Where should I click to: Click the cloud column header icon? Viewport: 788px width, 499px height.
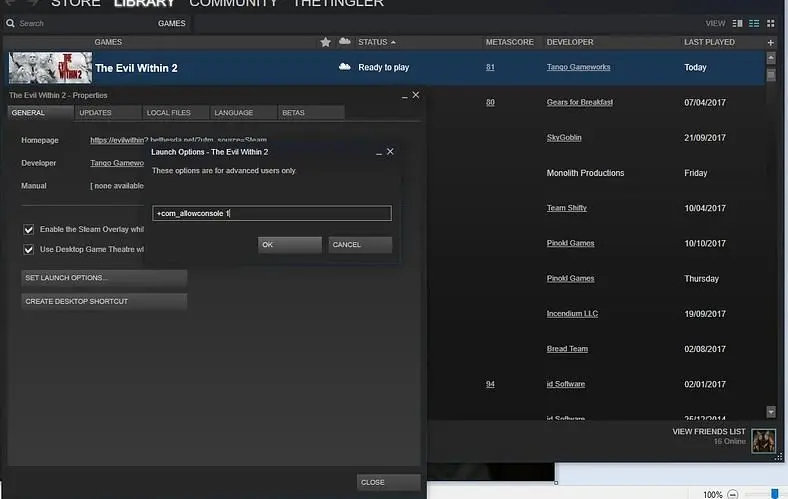click(345, 41)
